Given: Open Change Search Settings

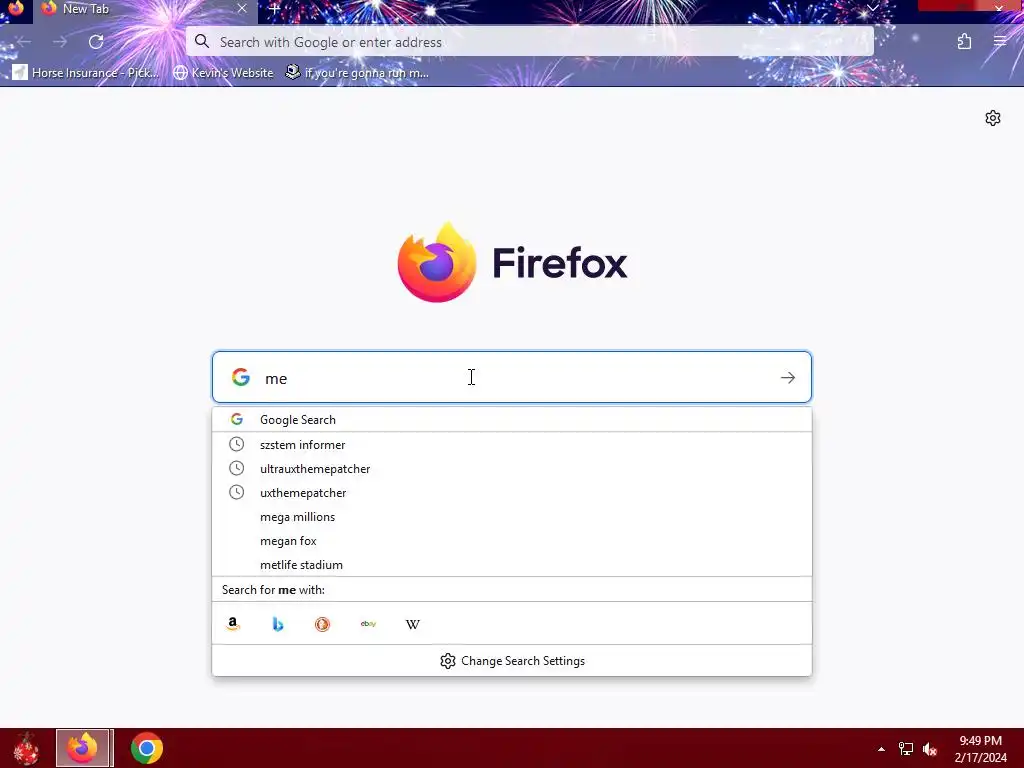Looking at the screenshot, I should pyautogui.click(x=512, y=661).
